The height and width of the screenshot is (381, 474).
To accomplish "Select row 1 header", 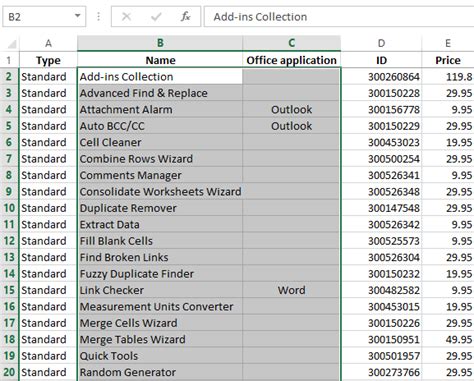I will [9, 60].
